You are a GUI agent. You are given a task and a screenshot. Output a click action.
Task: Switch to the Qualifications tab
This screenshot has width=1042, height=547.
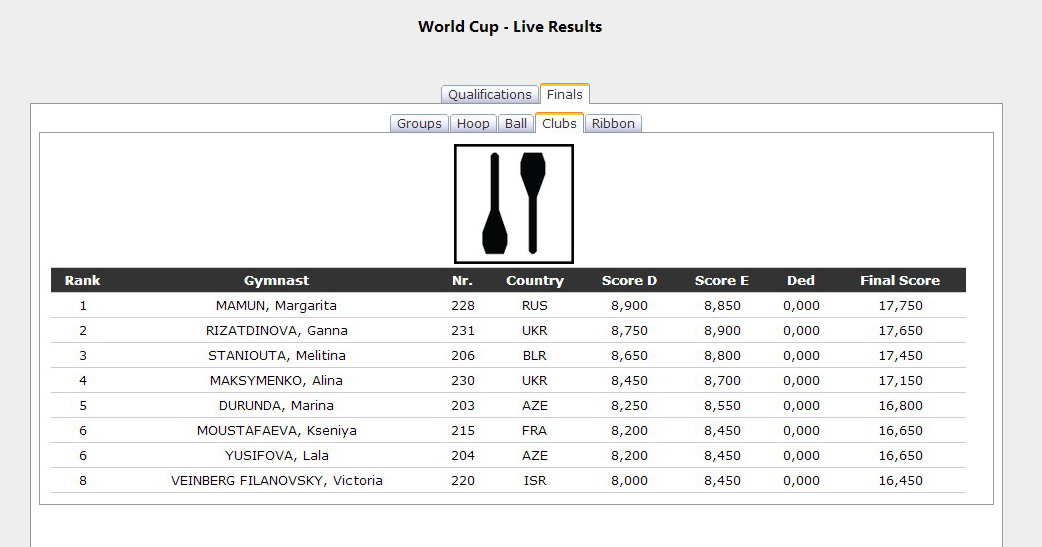point(489,95)
